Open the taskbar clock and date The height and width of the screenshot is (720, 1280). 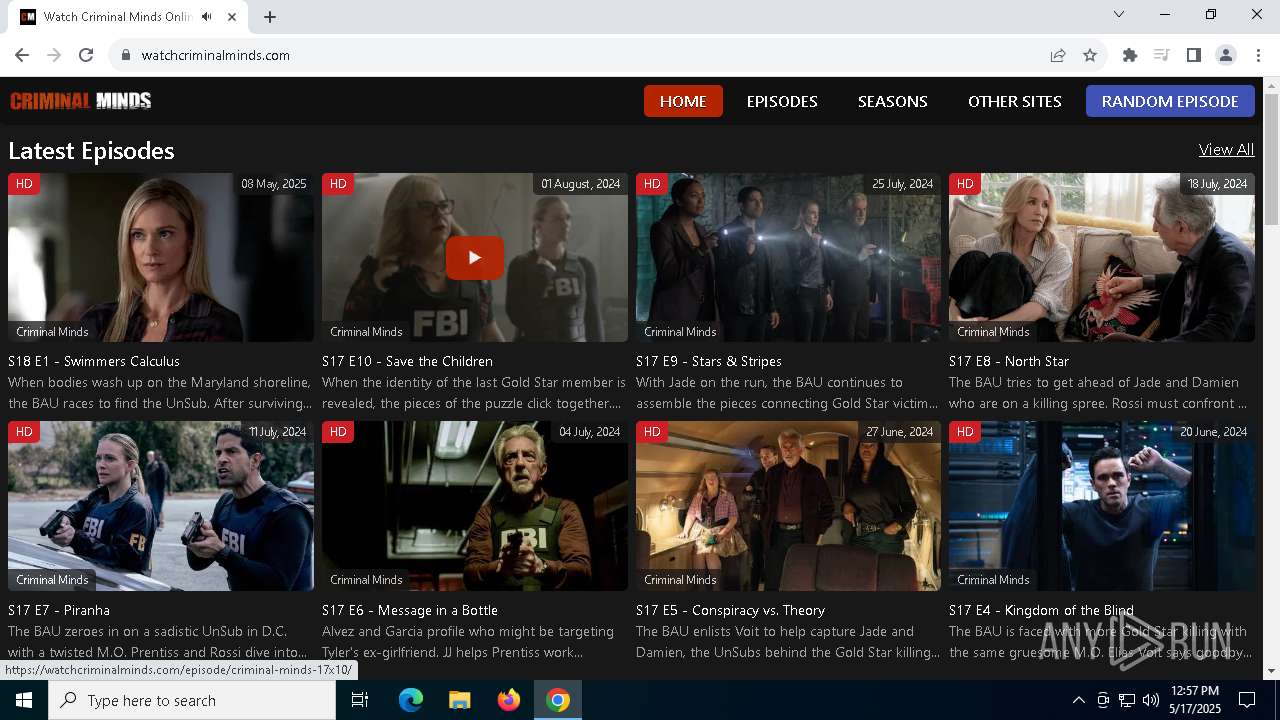(1194, 700)
